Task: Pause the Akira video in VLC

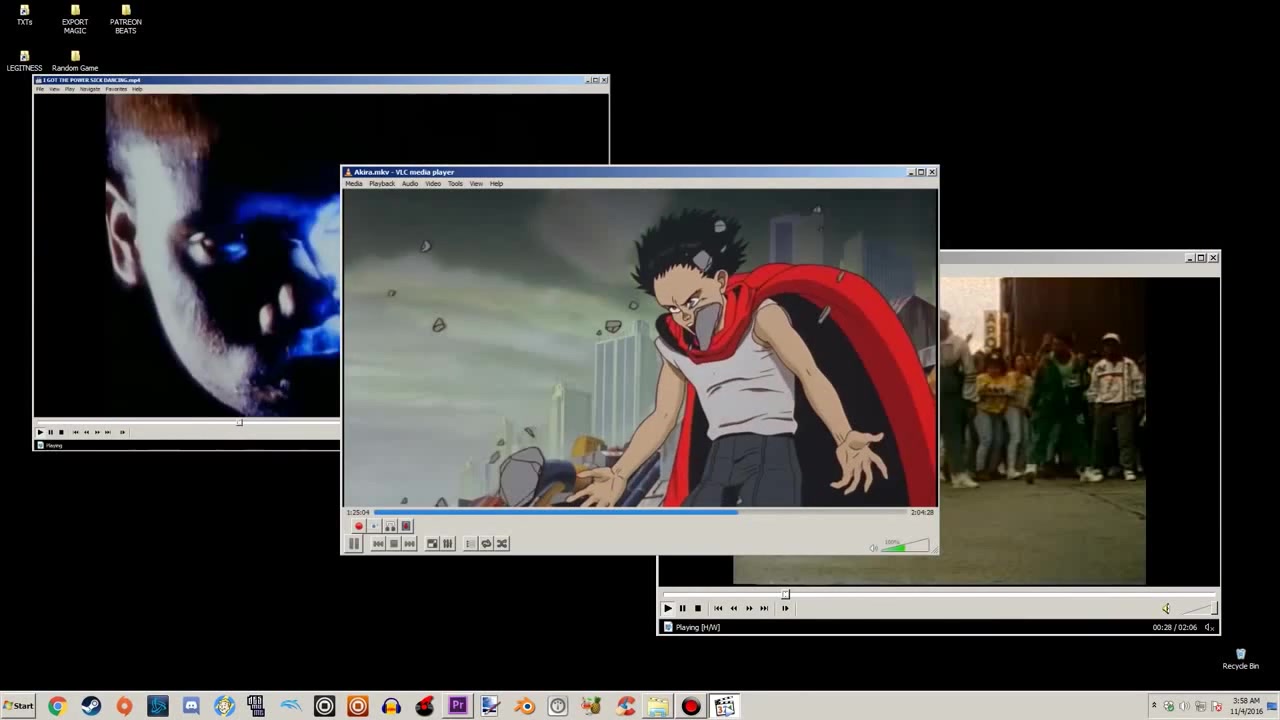Action: [x=354, y=544]
